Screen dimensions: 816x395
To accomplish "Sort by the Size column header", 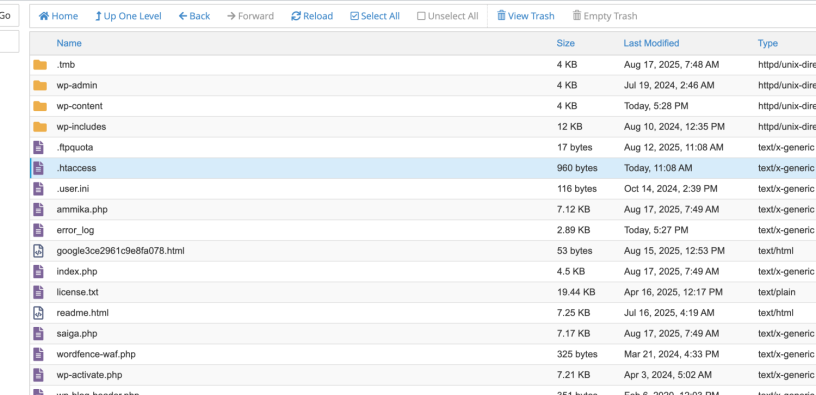I will coord(566,43).
